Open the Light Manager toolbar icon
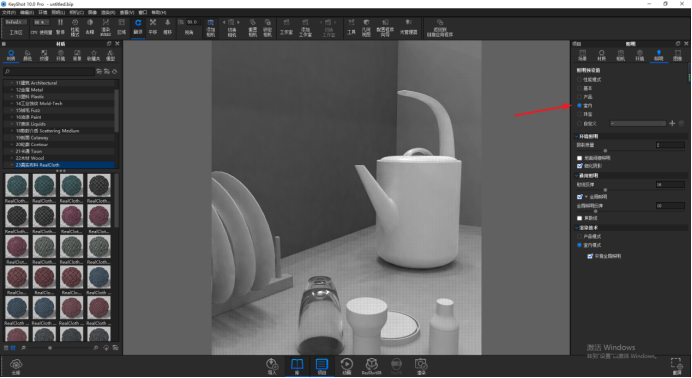Viewport: 692px width, 378px height. [409, 22]
